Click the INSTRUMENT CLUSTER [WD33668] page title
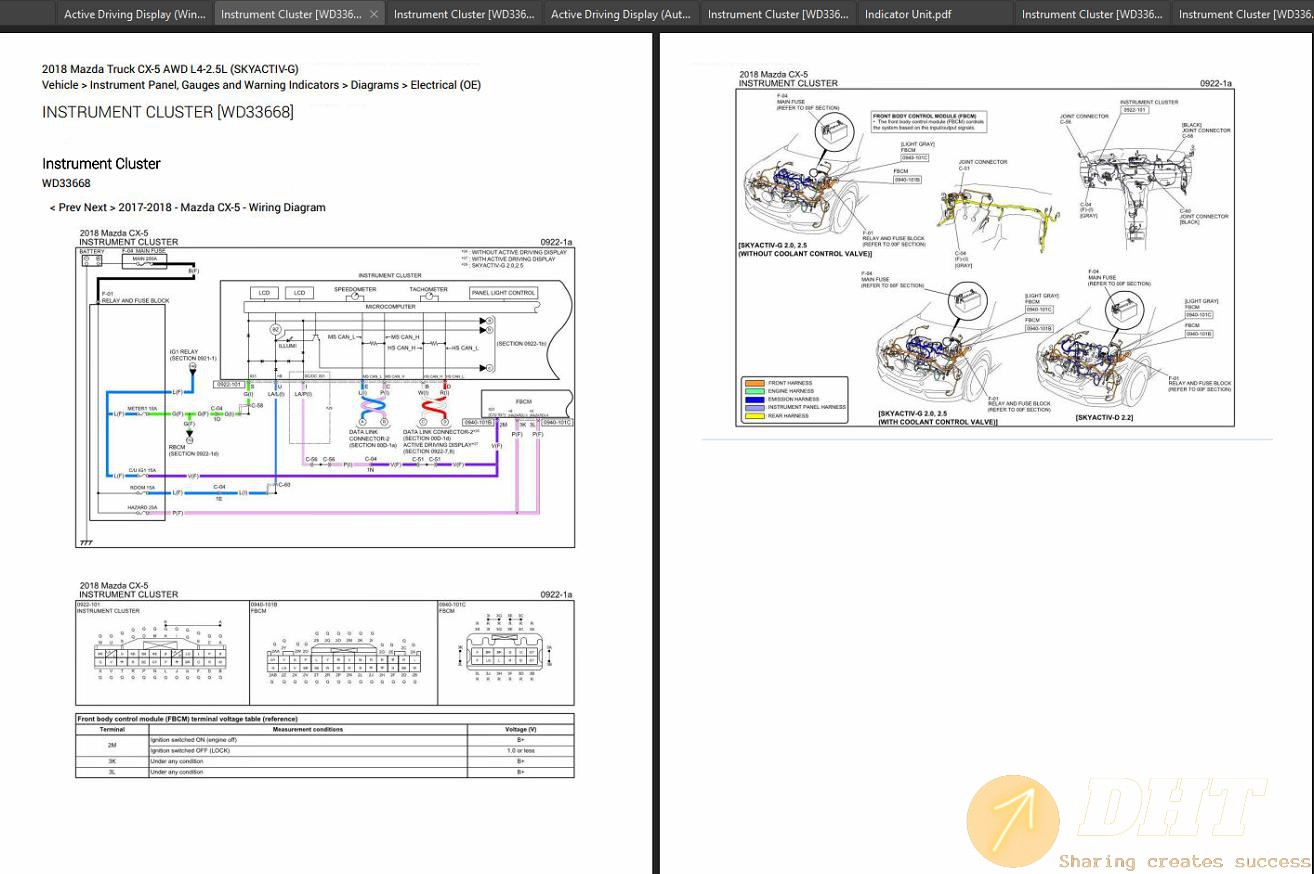 (x=168, y=112)
